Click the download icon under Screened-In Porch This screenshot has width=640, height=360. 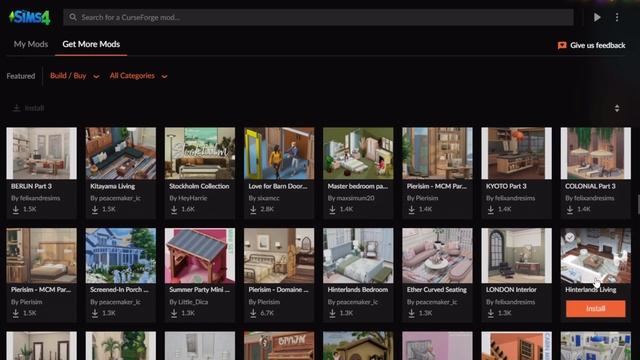(x=95, y=313)
